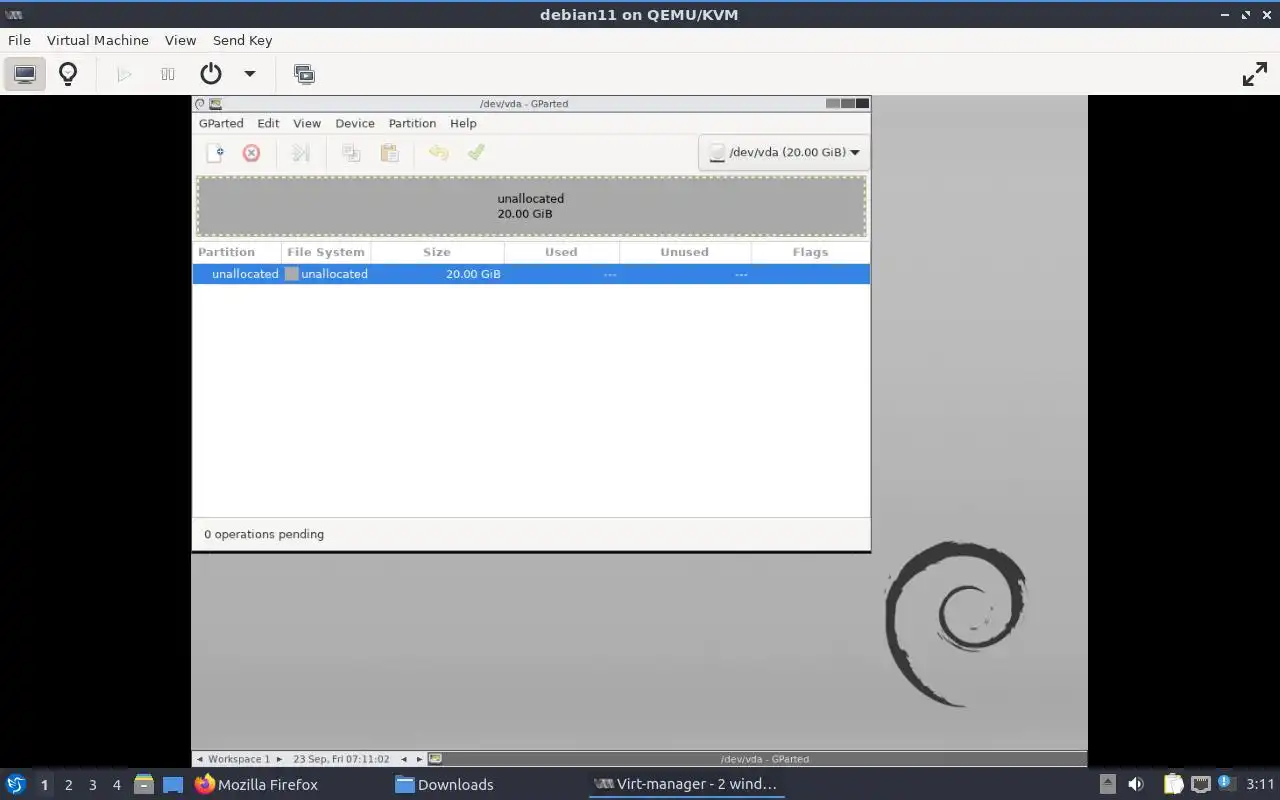Click the Run virtual machine play icon
This screenshot has width=1280, height=800.
[x=124, y=74]
